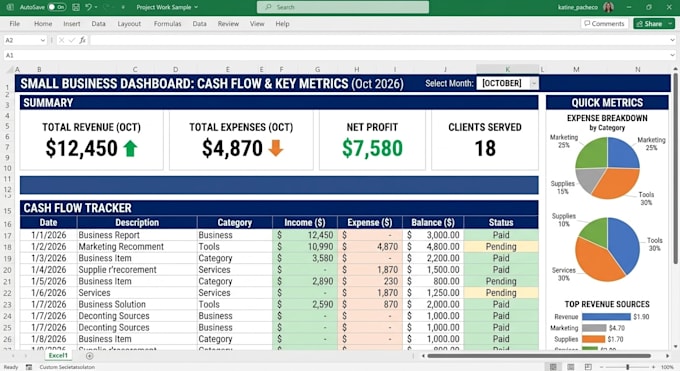
Task: Open the Help ribbon tab
Action: [282, 24]
